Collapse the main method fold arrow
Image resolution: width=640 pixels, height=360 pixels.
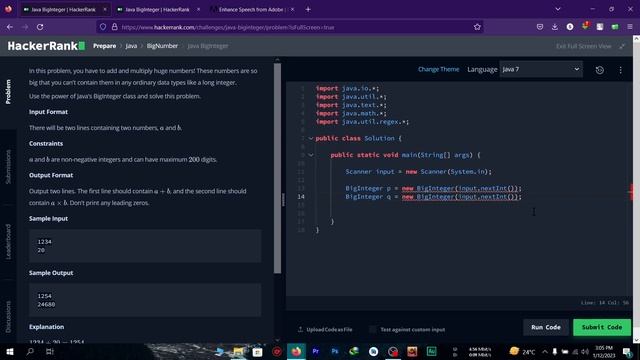click(x=311, y=155)
